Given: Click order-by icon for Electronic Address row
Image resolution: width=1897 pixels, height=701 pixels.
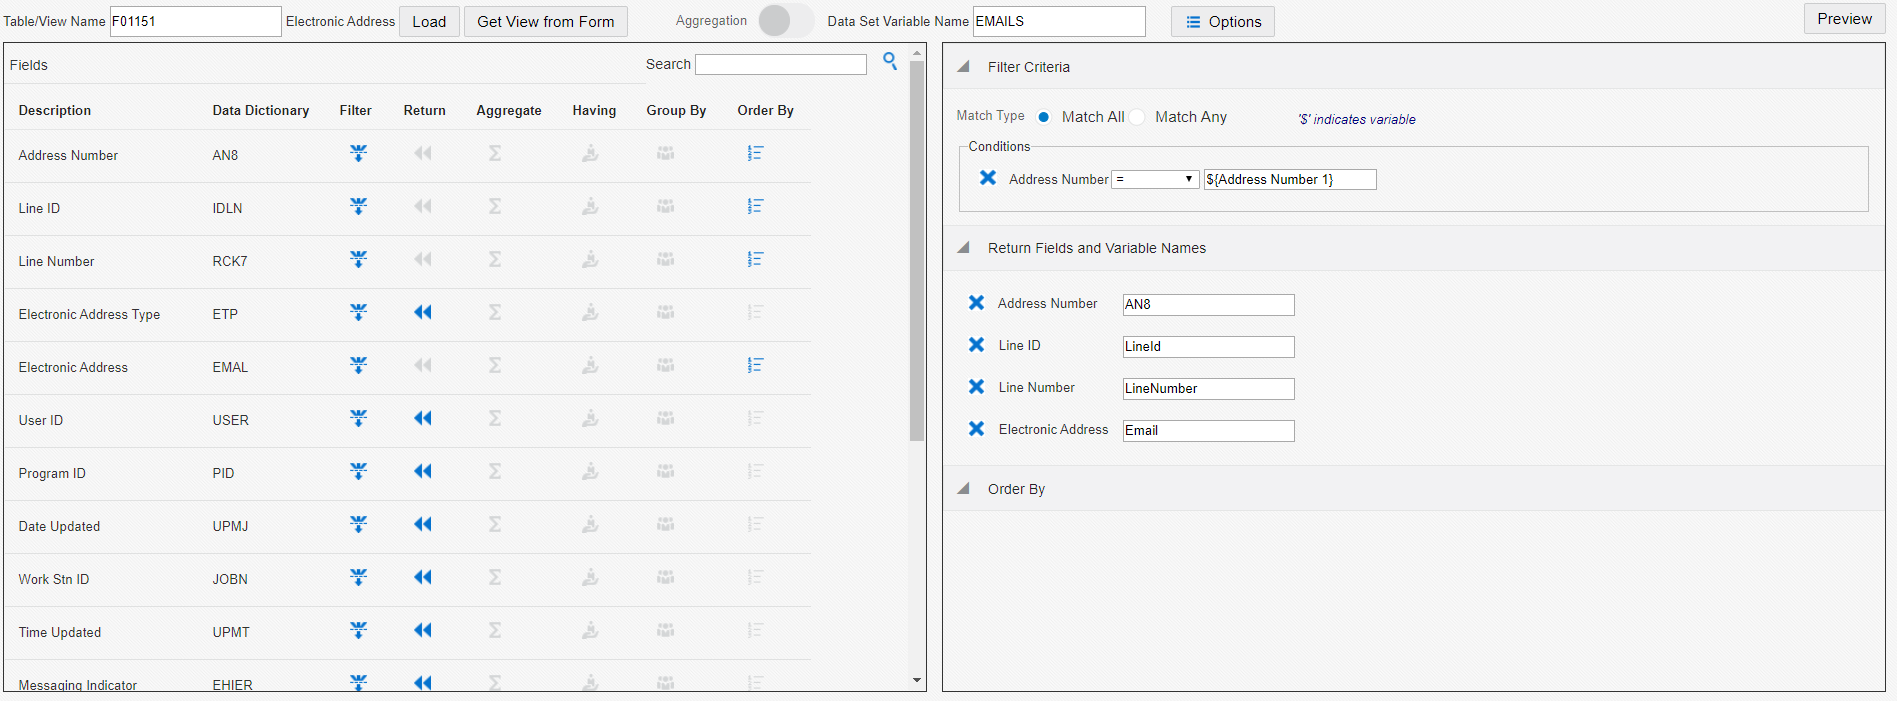Looking at the screenshot, I should (x=755, y=366).
